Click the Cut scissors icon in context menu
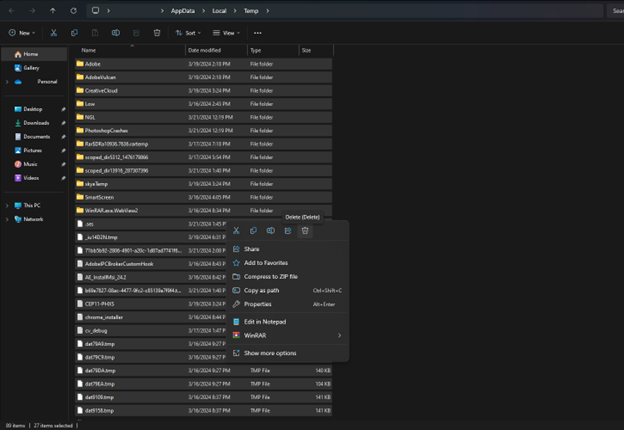 pyautogui.click(x=236, y=231)
